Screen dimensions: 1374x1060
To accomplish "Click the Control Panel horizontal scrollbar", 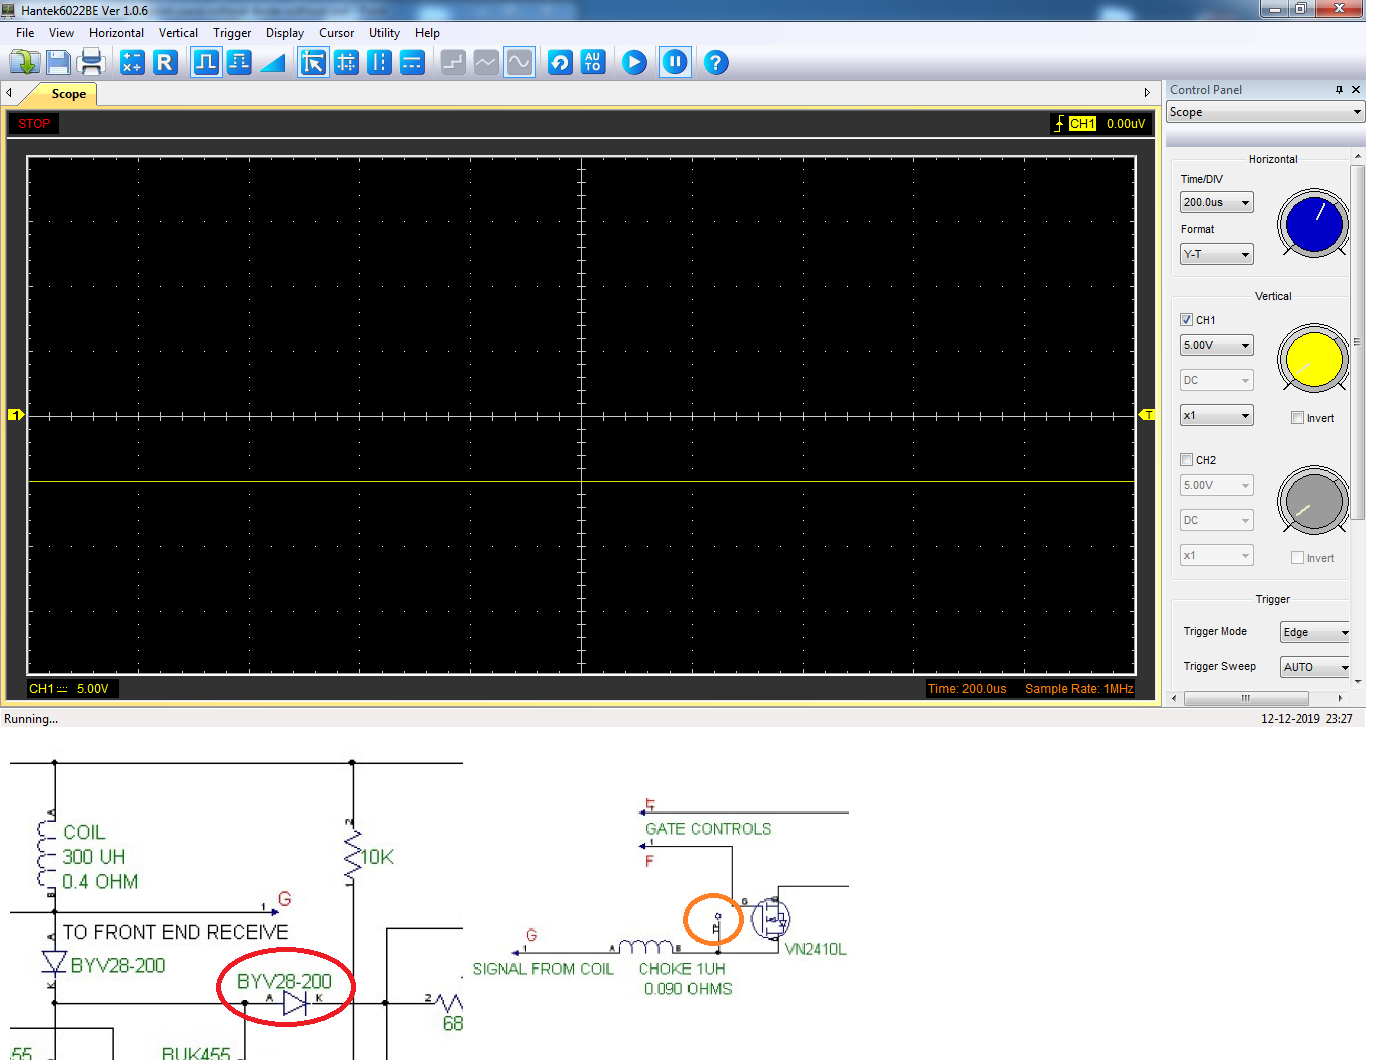I will (1245, 698).
